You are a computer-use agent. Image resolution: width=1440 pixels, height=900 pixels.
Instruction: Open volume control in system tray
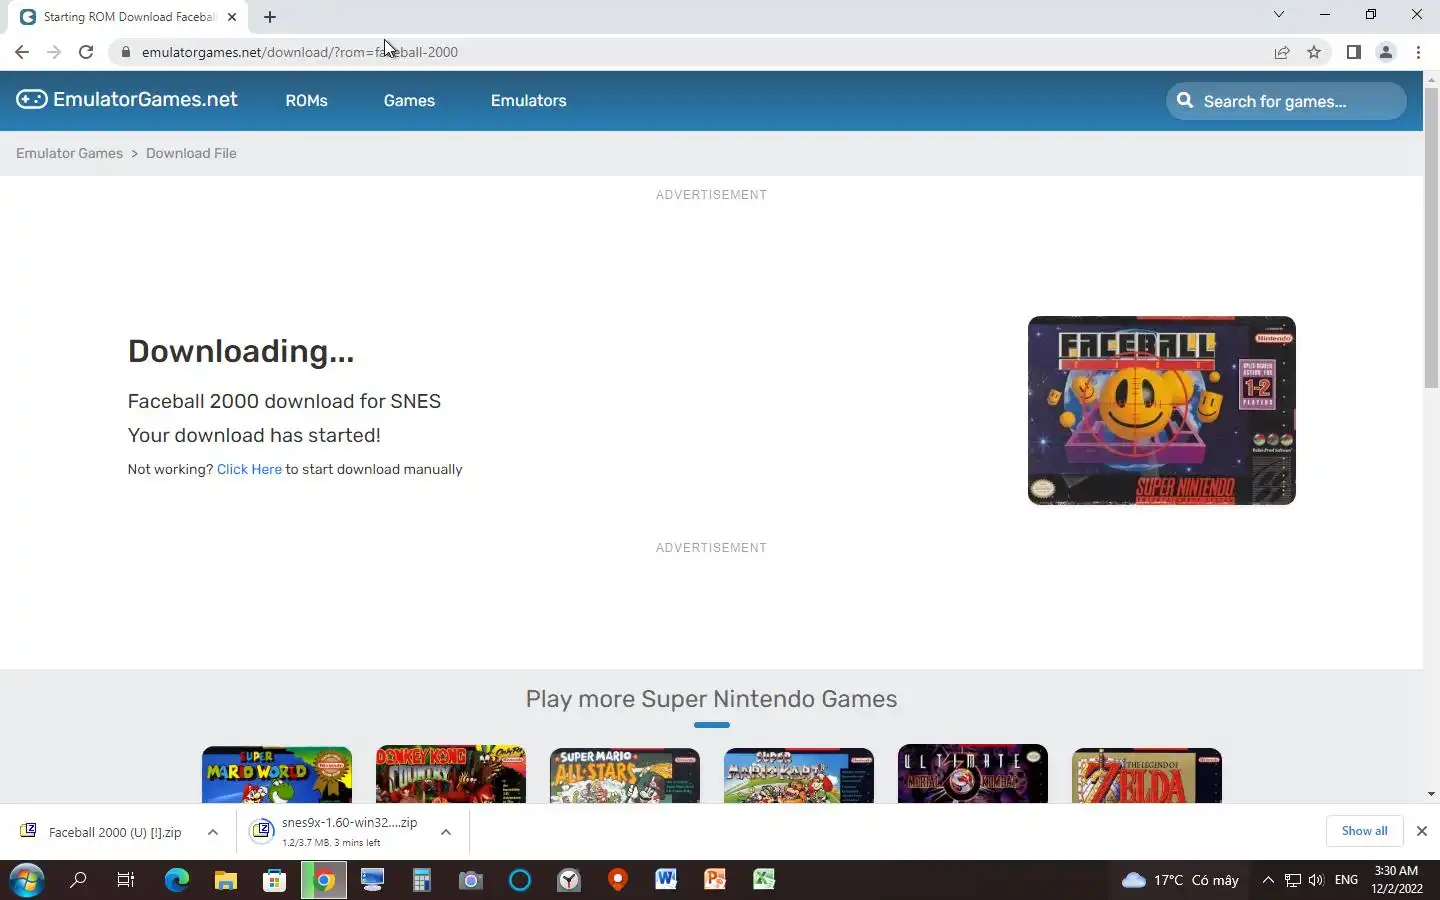[1316, 880]
